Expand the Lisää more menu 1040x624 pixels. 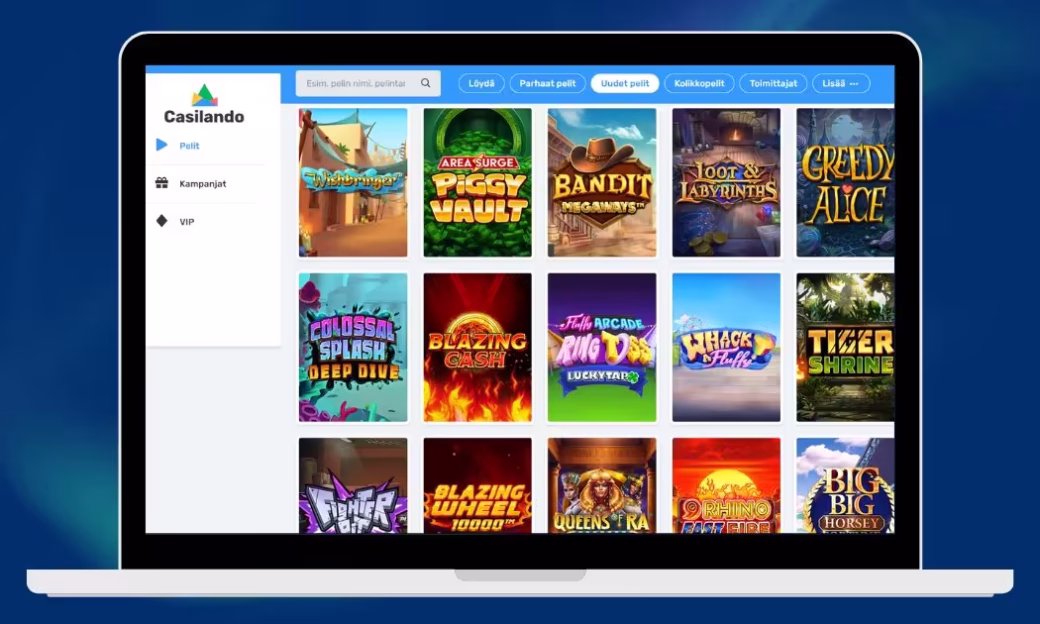(x=840, y=83)
